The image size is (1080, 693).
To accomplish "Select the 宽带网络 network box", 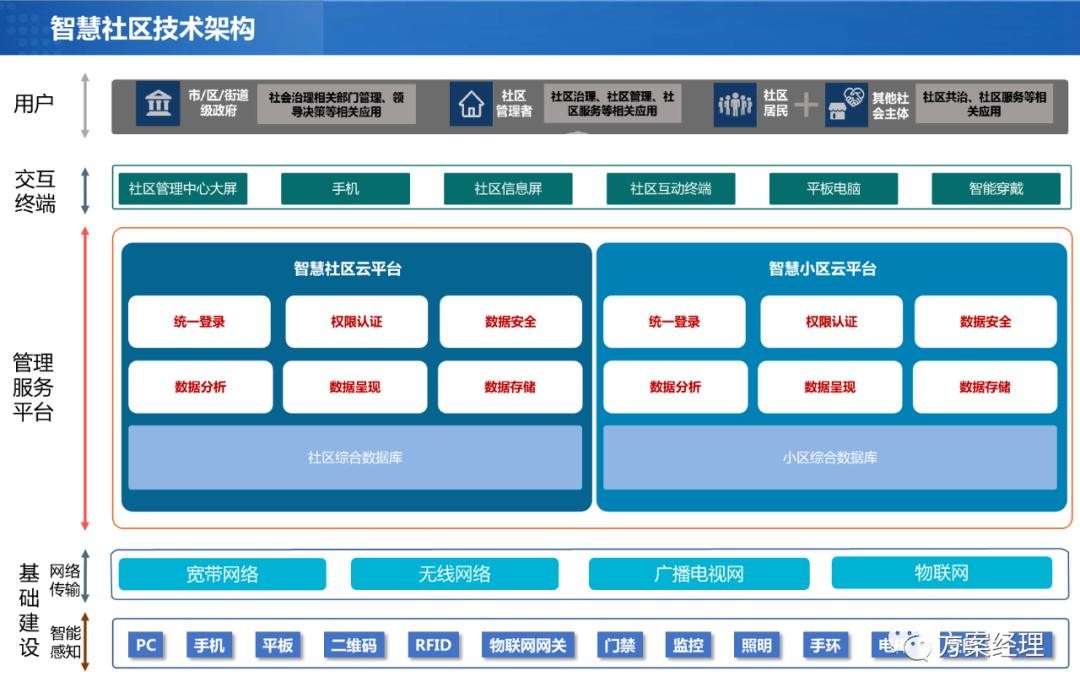I will point(222,574).
